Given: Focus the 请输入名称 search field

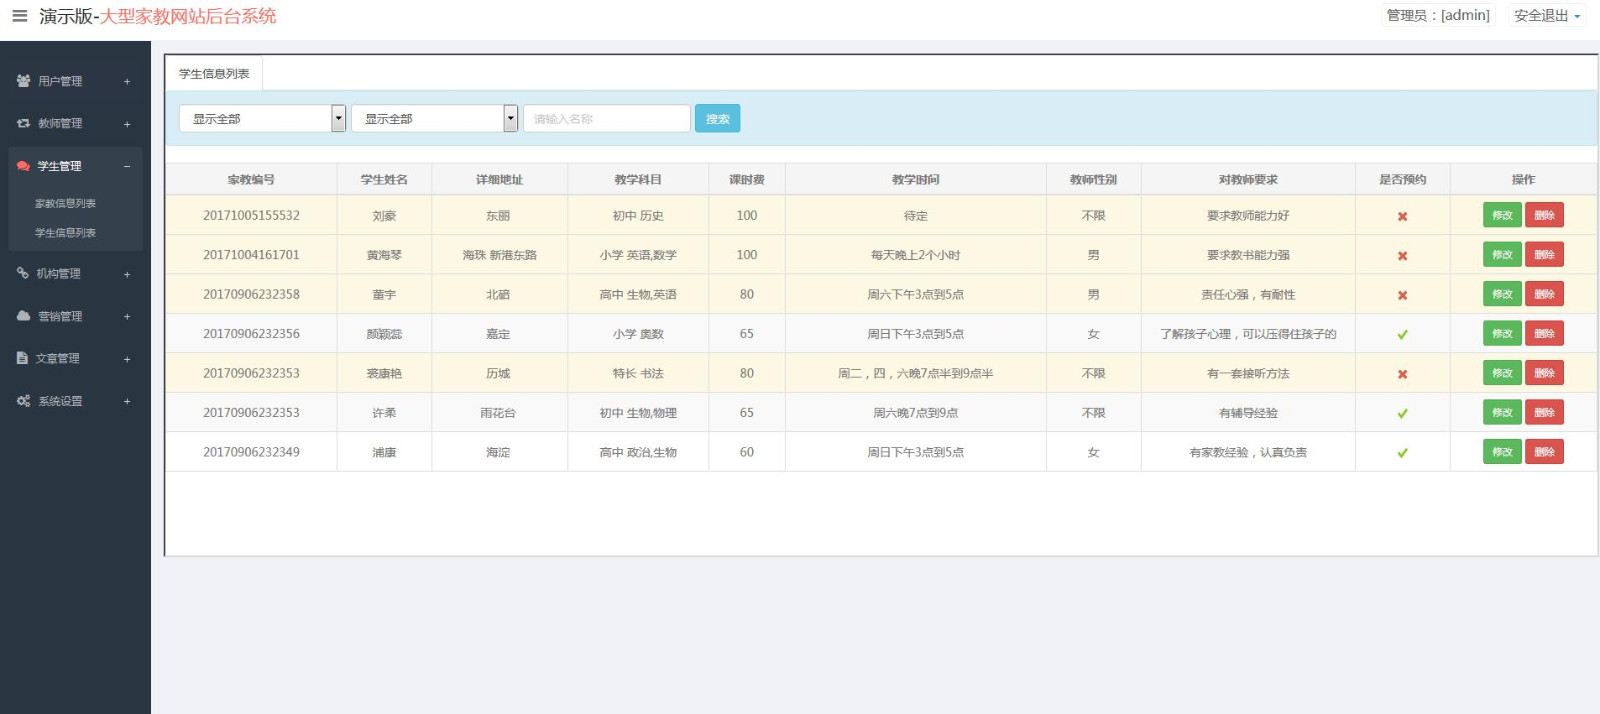Looking at the screenshot, I should pos(606,118).
